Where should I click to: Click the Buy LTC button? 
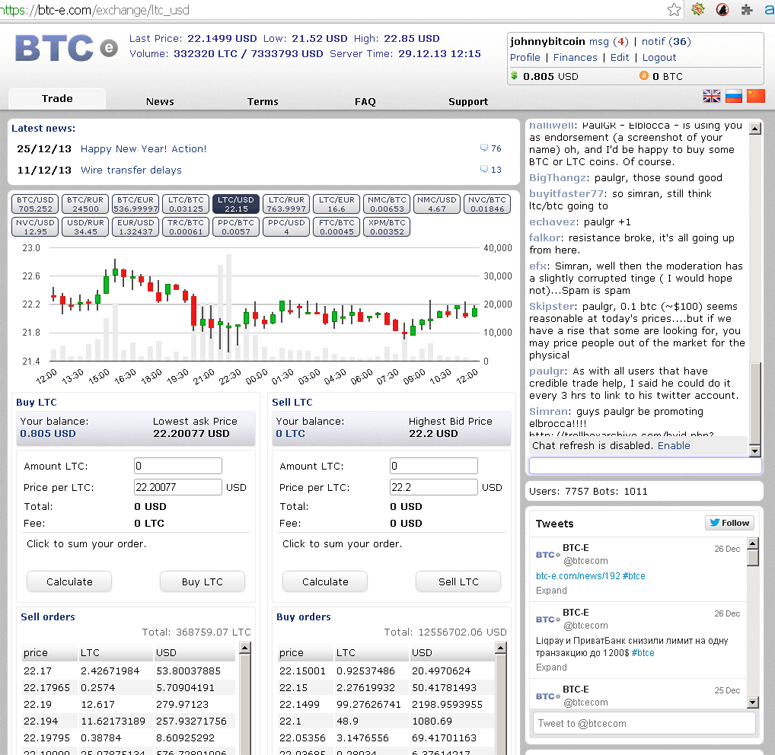point(202,582)
